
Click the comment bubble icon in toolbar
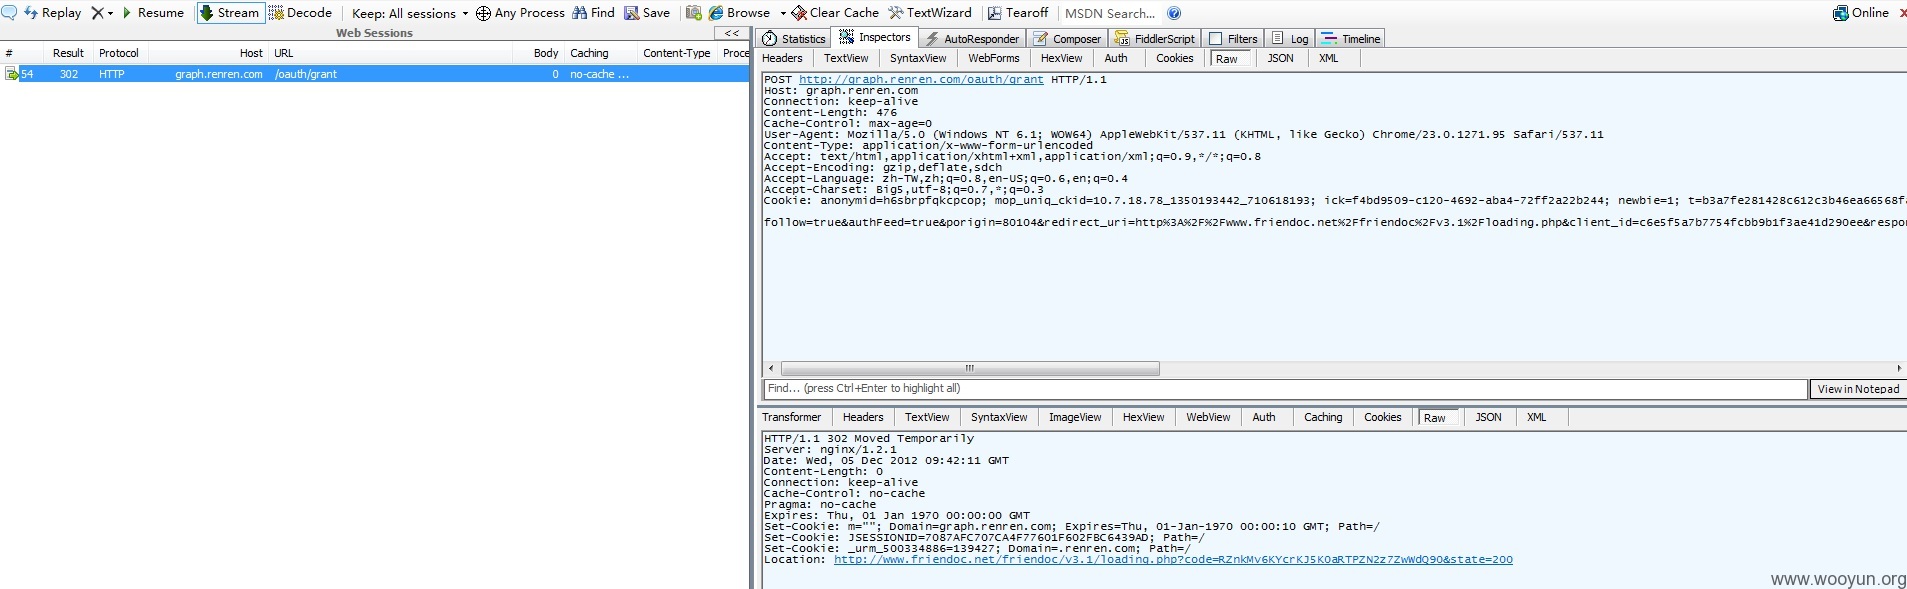point(9,13)
